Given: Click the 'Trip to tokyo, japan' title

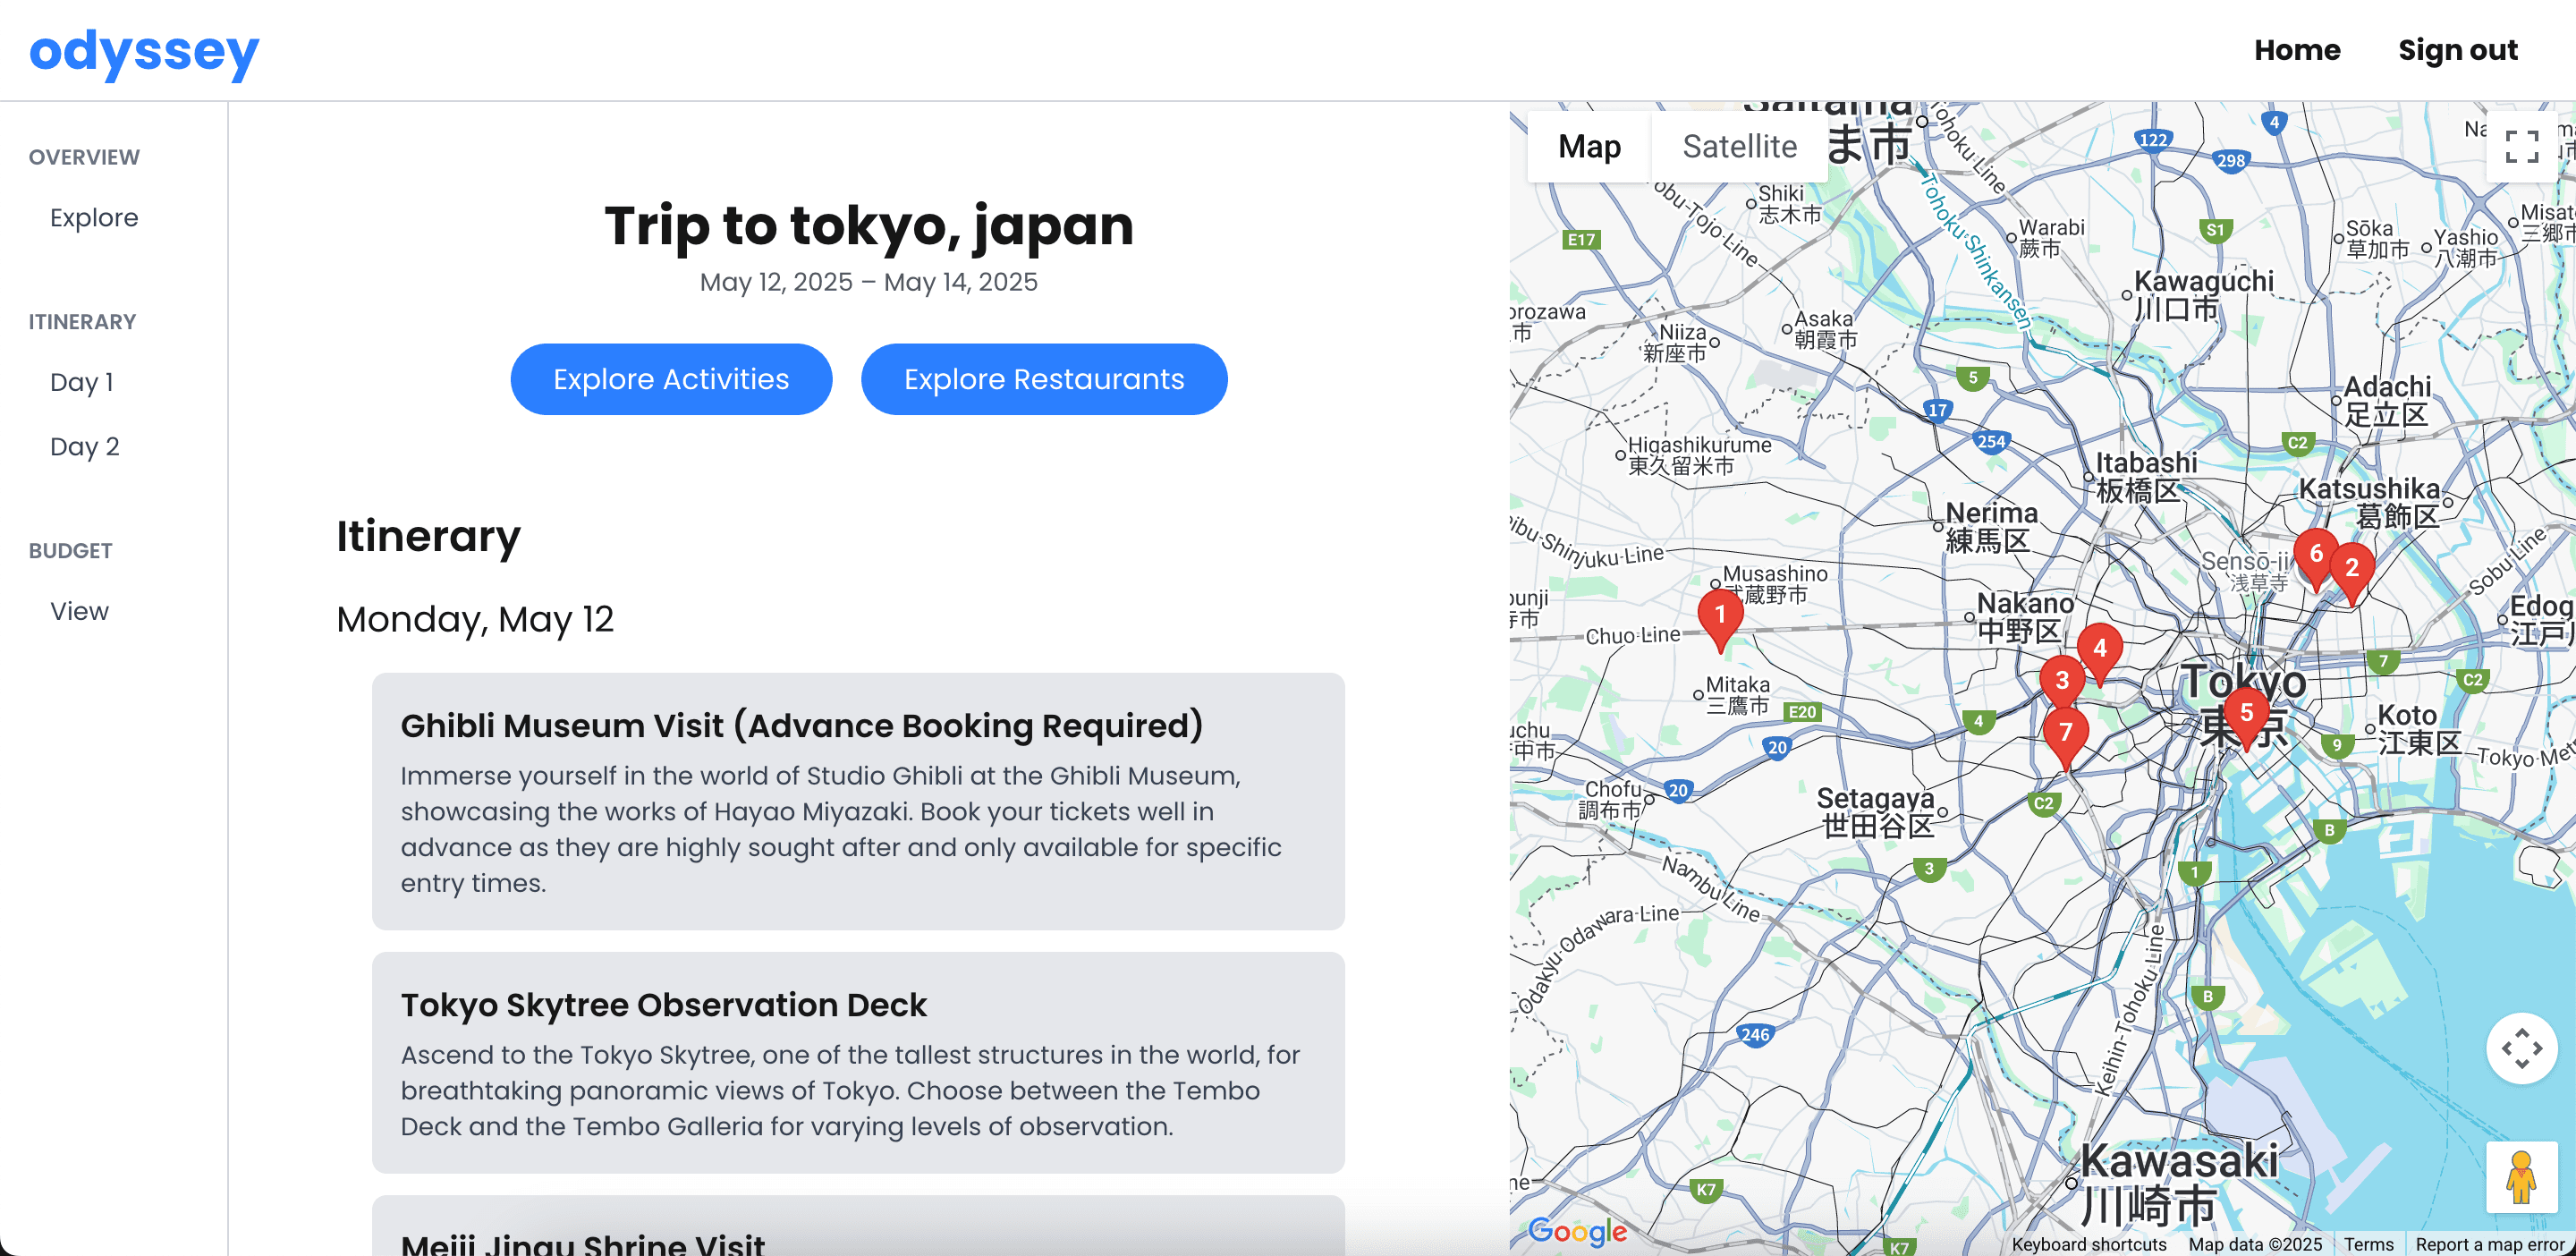Looking at the screenshot, I should (x=869, y=225).
